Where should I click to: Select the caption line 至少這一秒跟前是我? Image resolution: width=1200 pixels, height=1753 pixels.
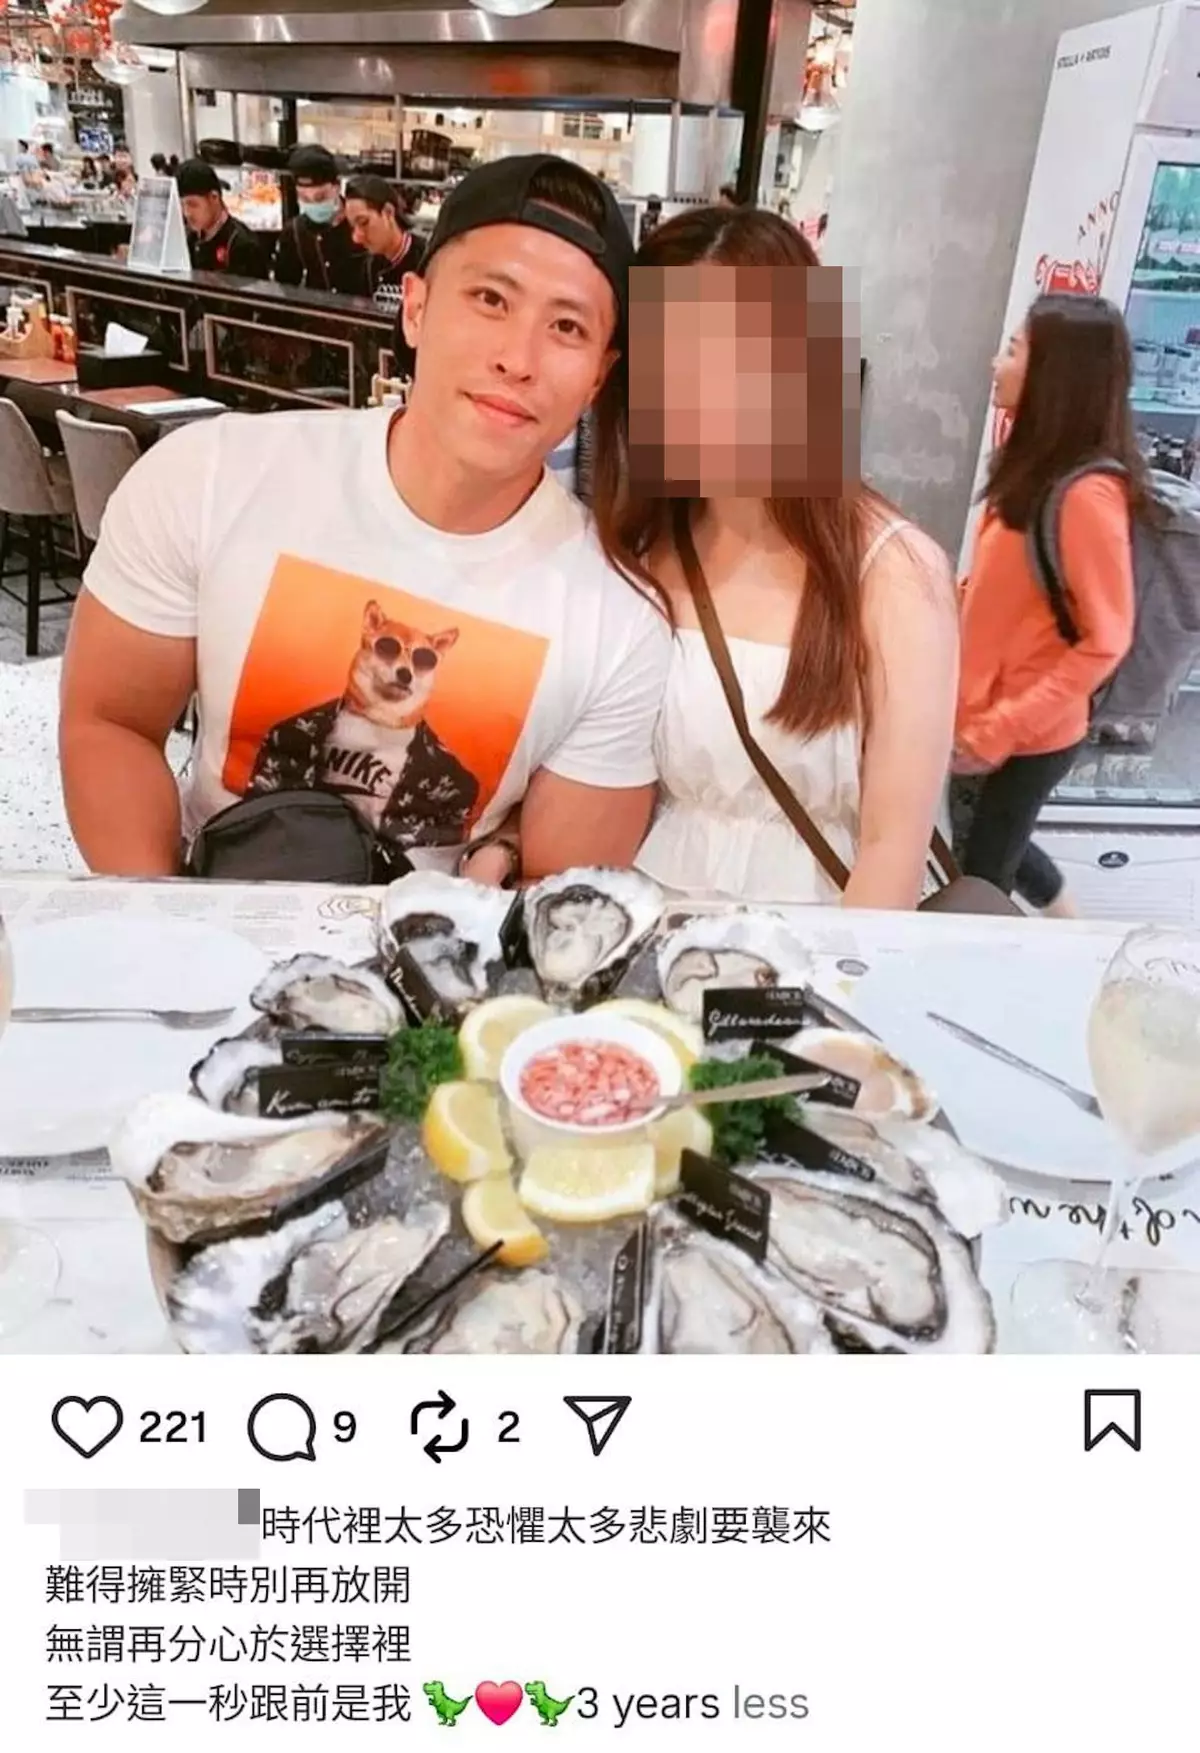pyautogui.click(x=228, y=1703)
